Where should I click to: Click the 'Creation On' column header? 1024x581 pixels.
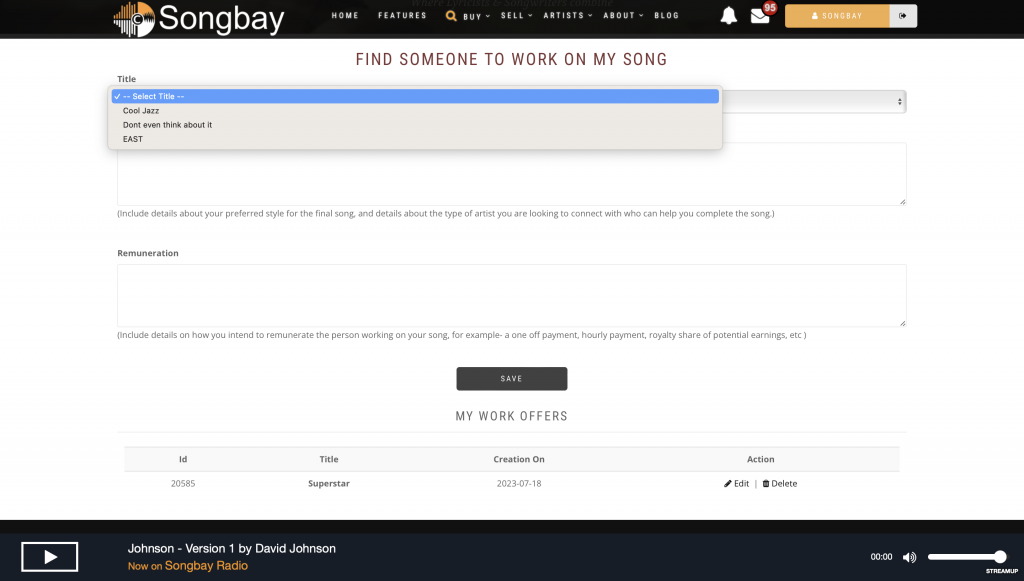tap(519, 460)
